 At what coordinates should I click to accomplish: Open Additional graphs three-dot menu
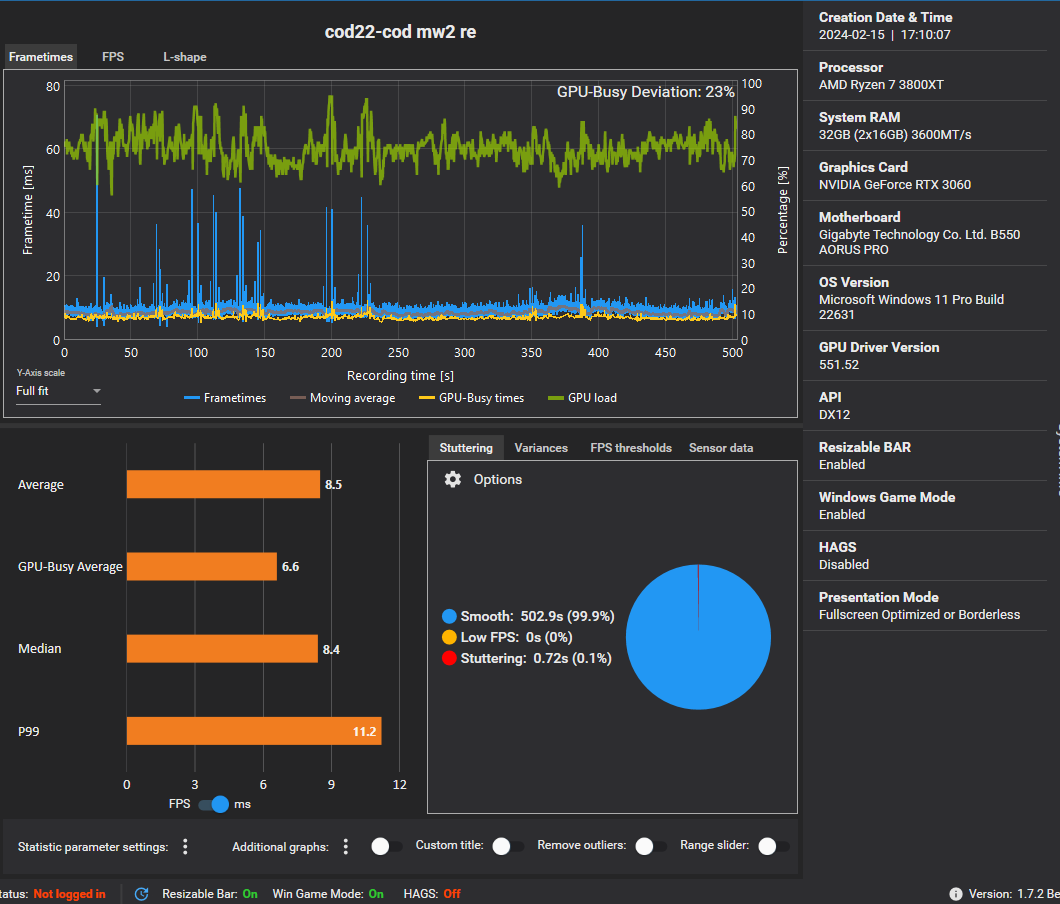click(x=345, y=847)
